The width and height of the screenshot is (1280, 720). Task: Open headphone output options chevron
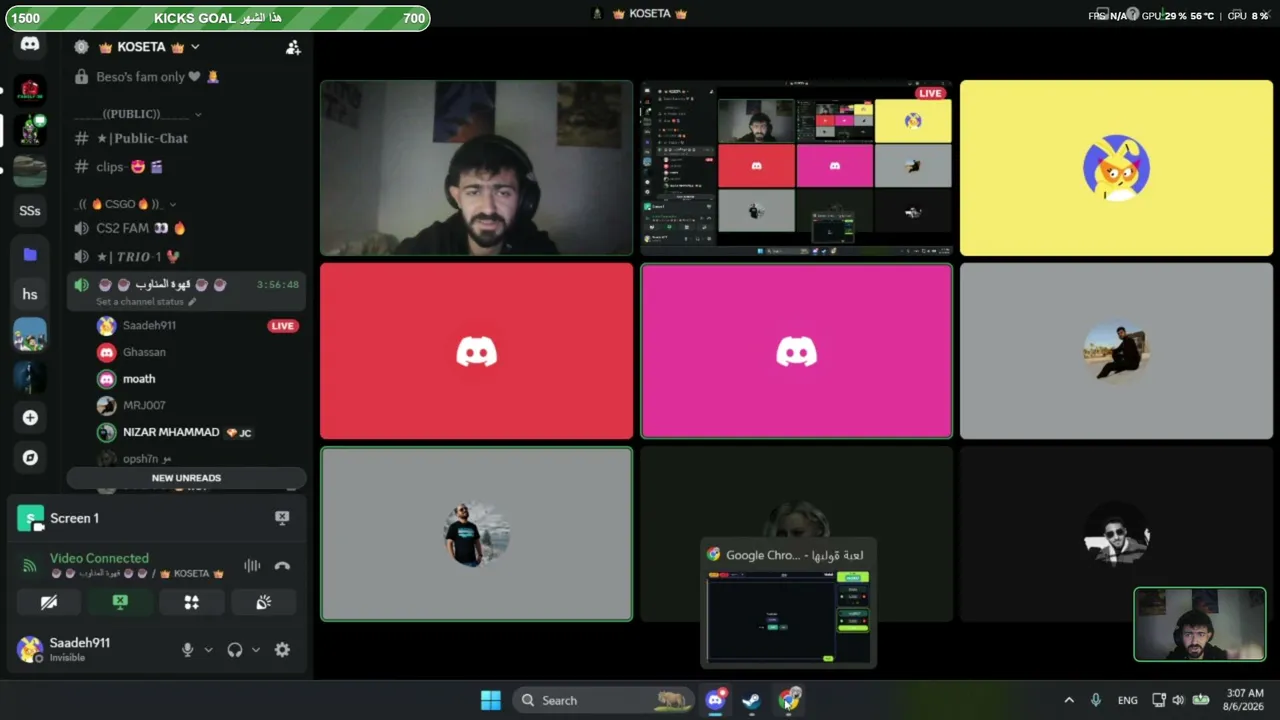tap(256, 649)
